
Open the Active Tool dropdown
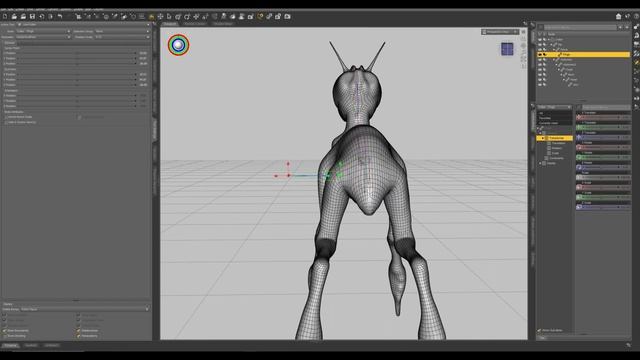pyautogui.click(x=84, y=24)
